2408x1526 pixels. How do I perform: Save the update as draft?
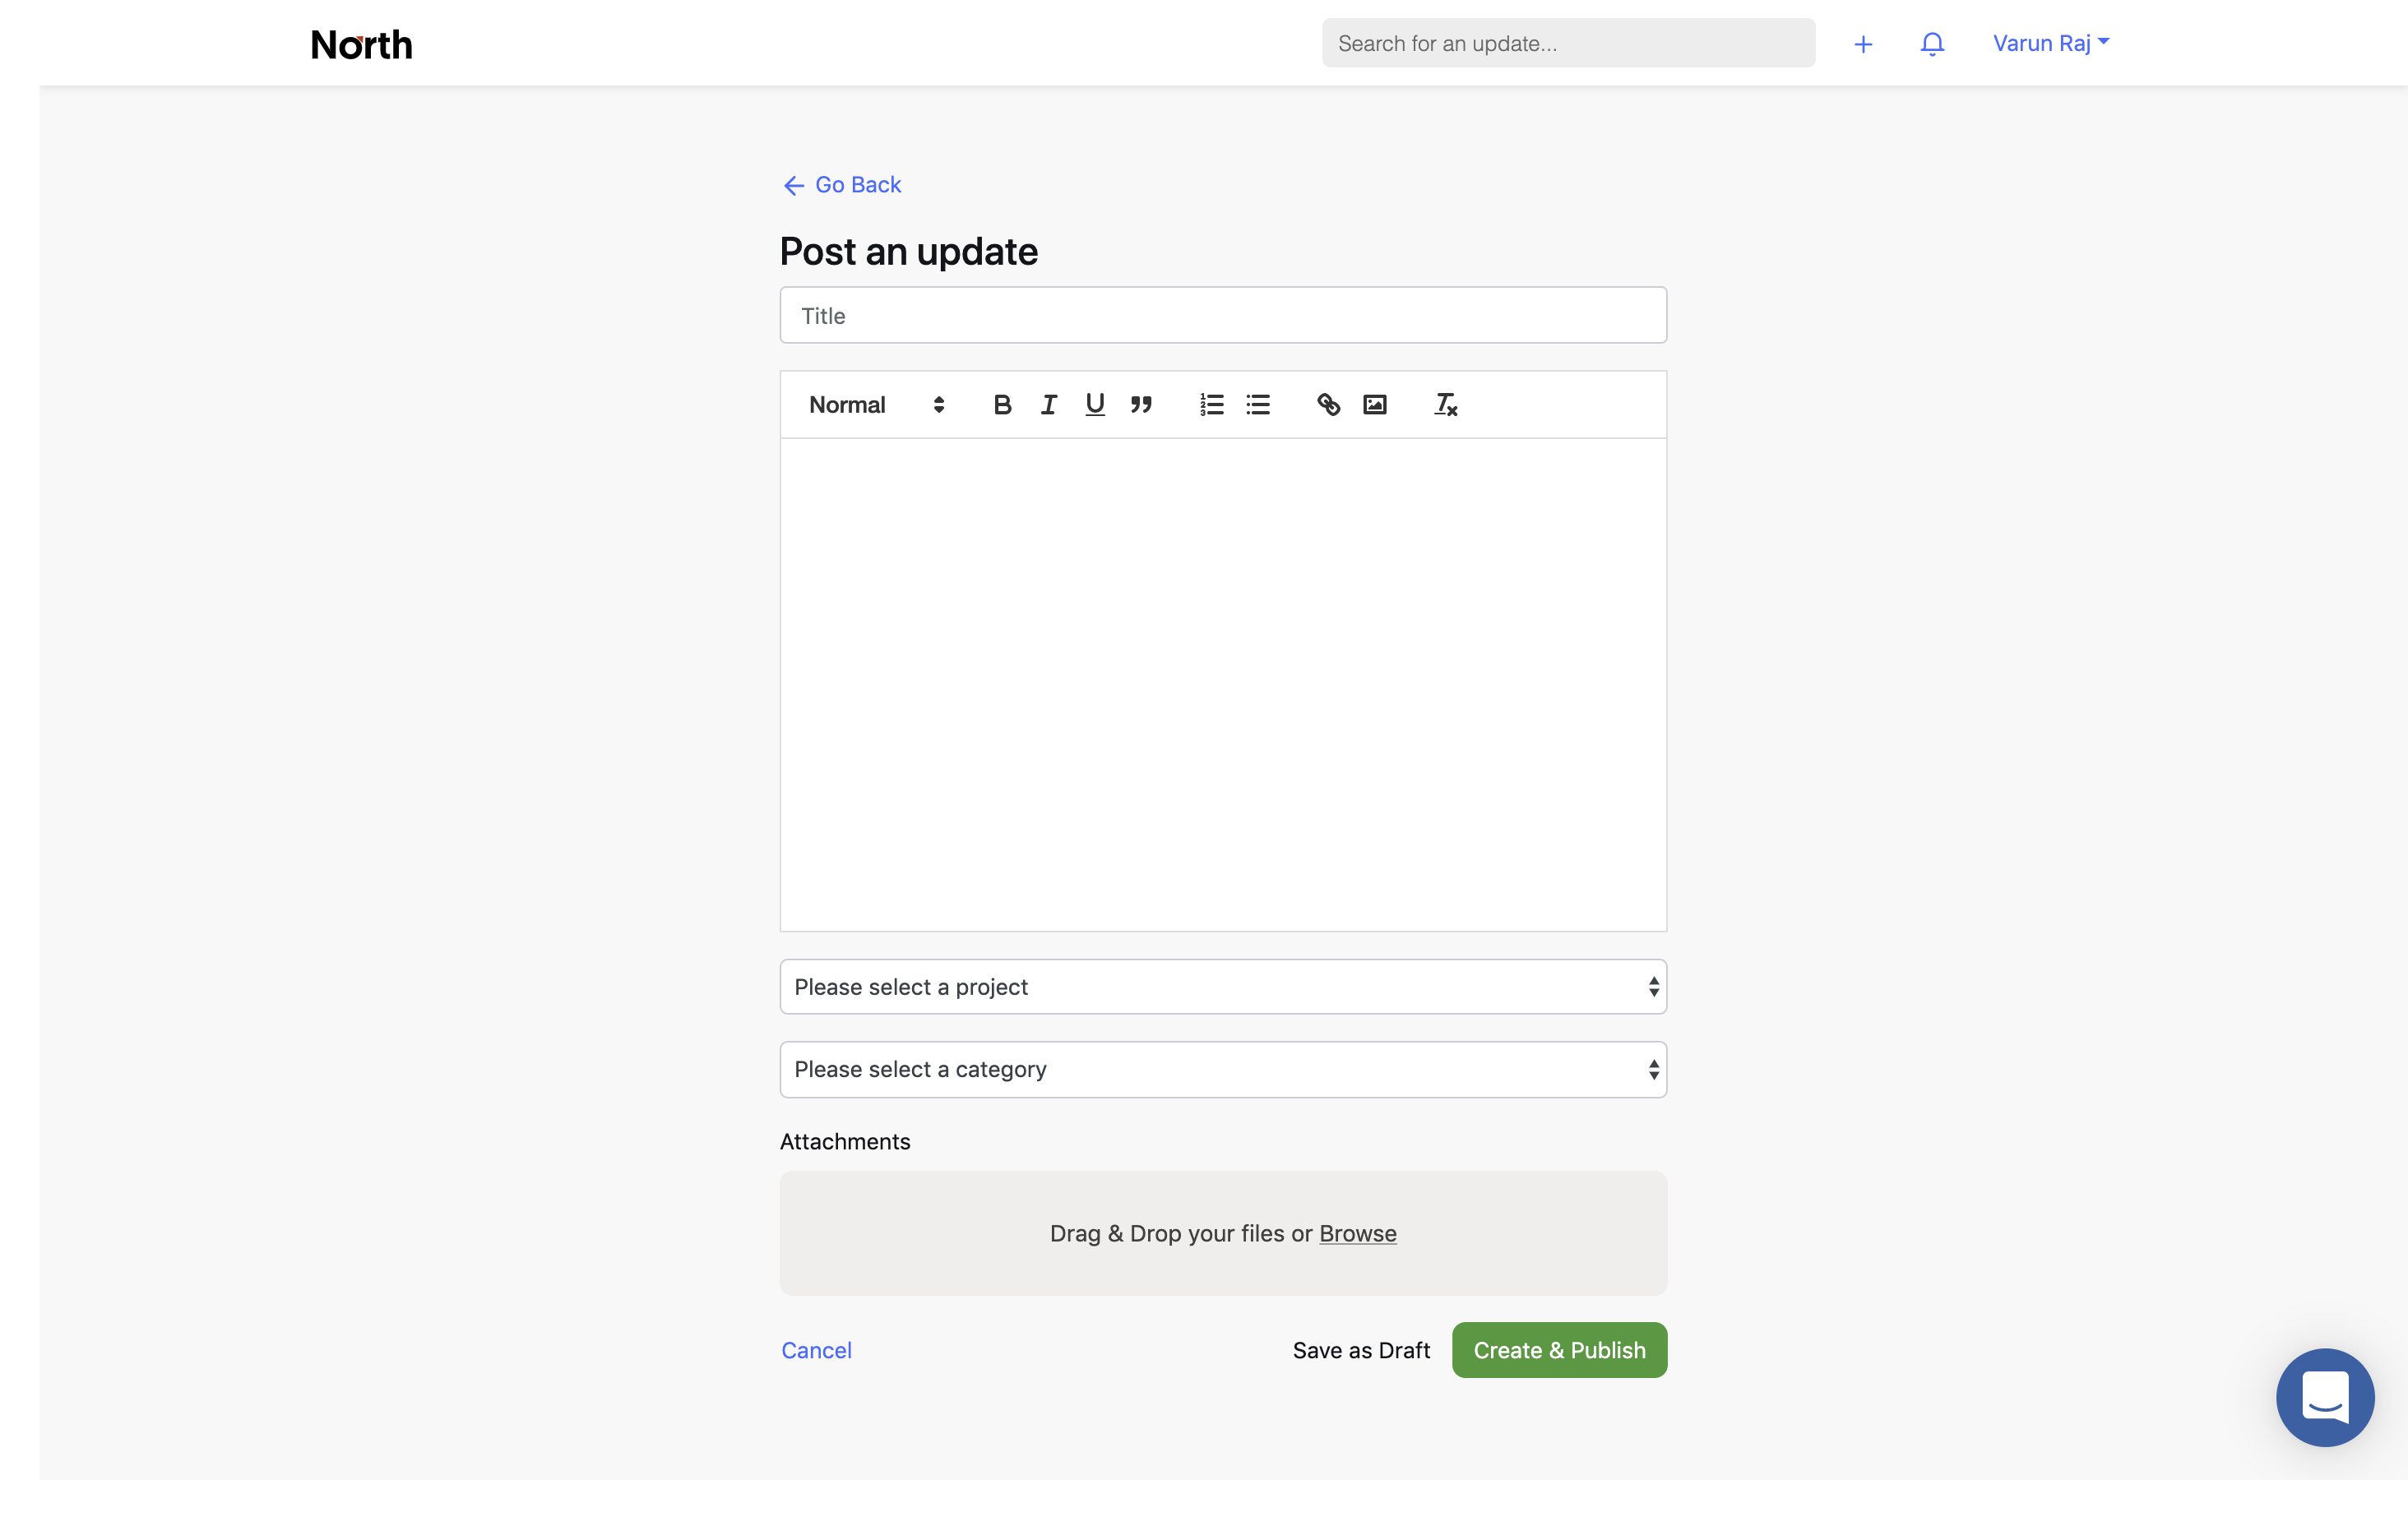tap(1361, 1350)
